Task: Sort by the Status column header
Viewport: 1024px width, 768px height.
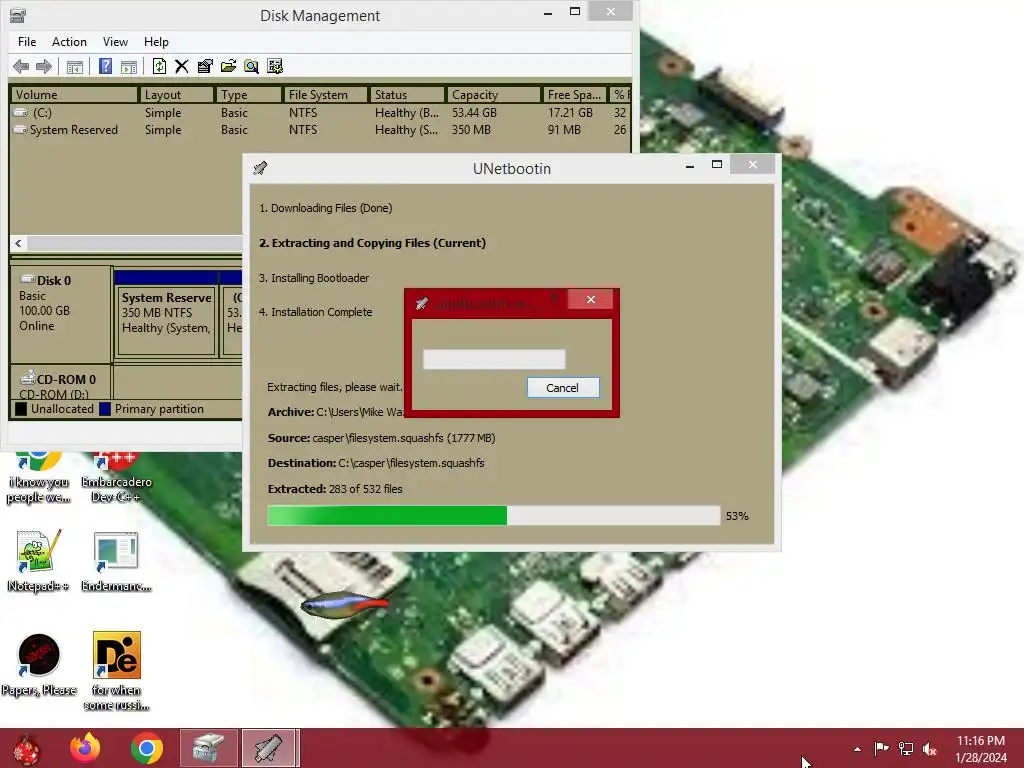Action: (408, 95)
